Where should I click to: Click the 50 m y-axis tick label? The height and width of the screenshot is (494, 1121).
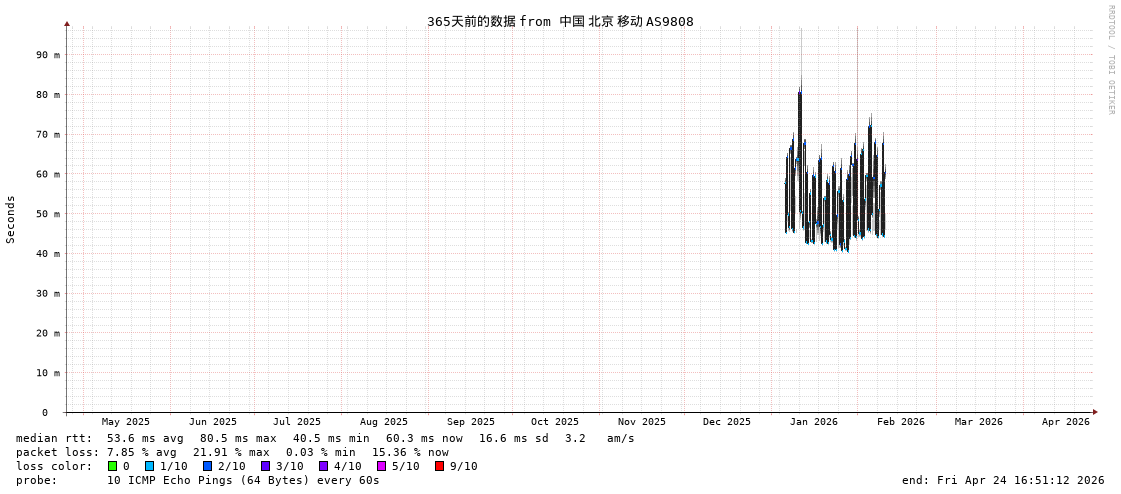click(49, 214)
